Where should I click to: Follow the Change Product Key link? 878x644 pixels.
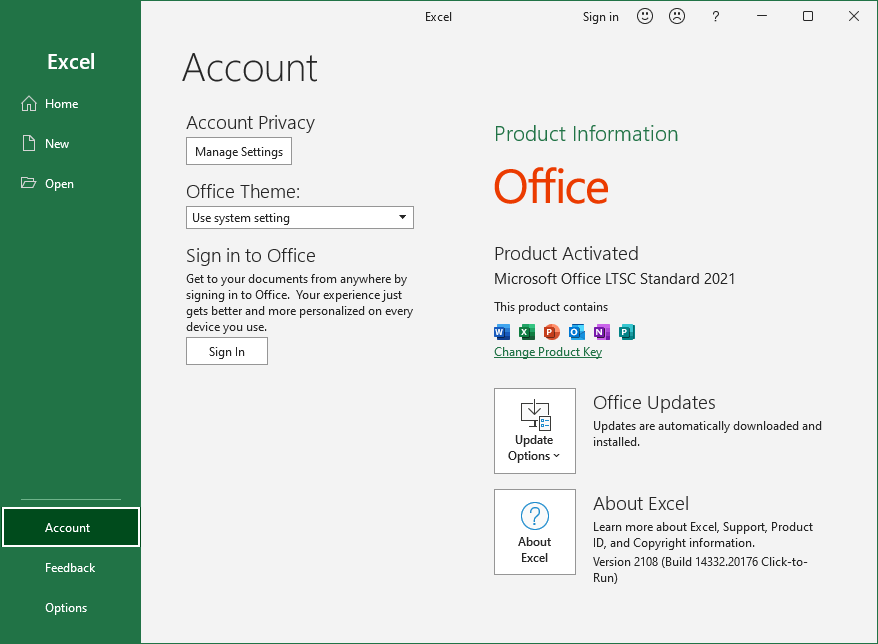tap(548, 352)
